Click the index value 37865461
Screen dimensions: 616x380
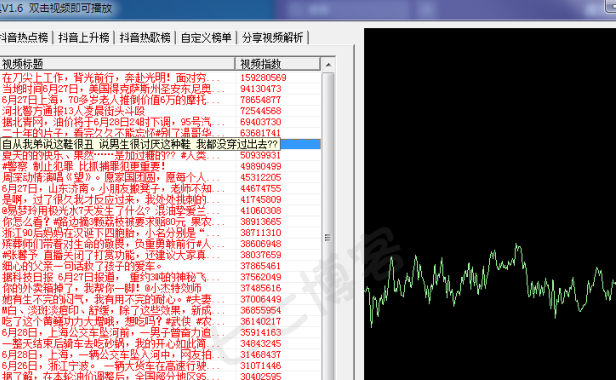[x=261, y=266]
